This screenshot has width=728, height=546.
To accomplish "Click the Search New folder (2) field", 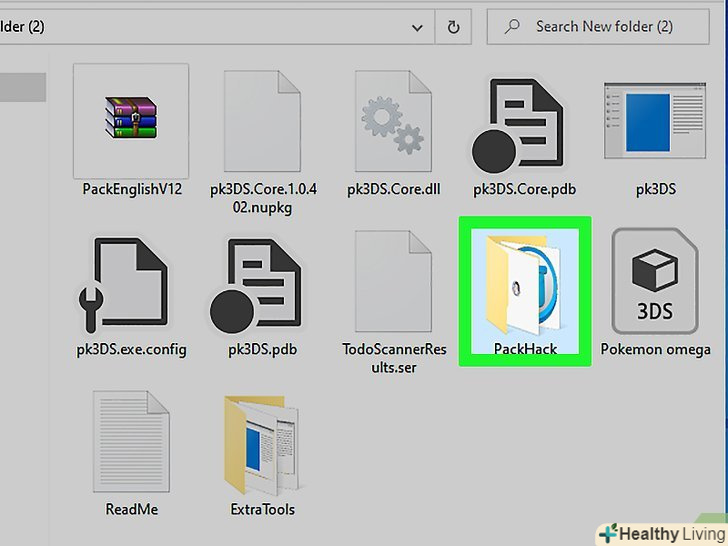I will pyautogui.click(x=598, y=27).
